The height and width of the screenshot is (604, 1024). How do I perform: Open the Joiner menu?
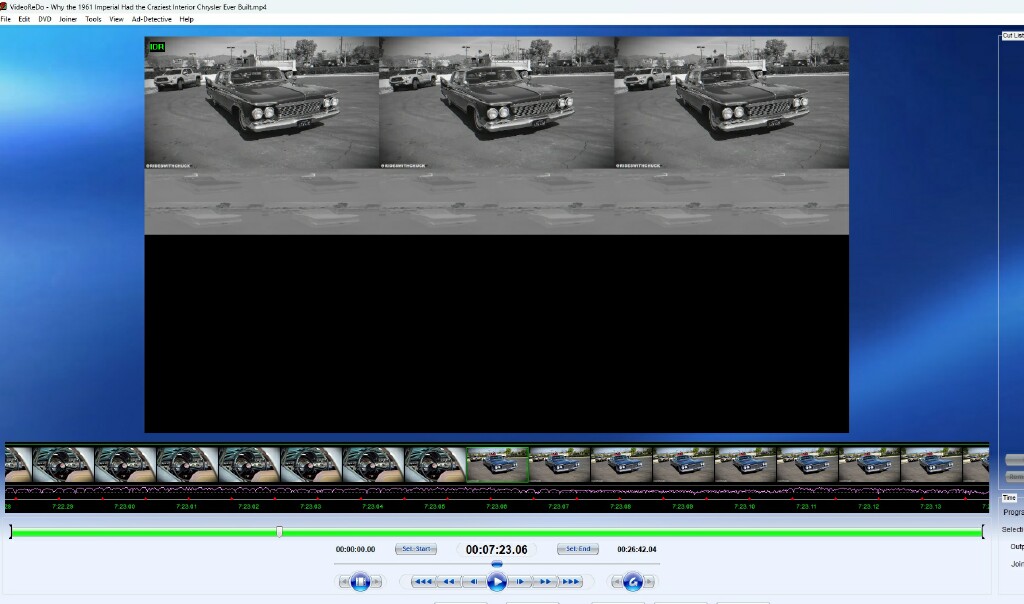click(68, 19)
